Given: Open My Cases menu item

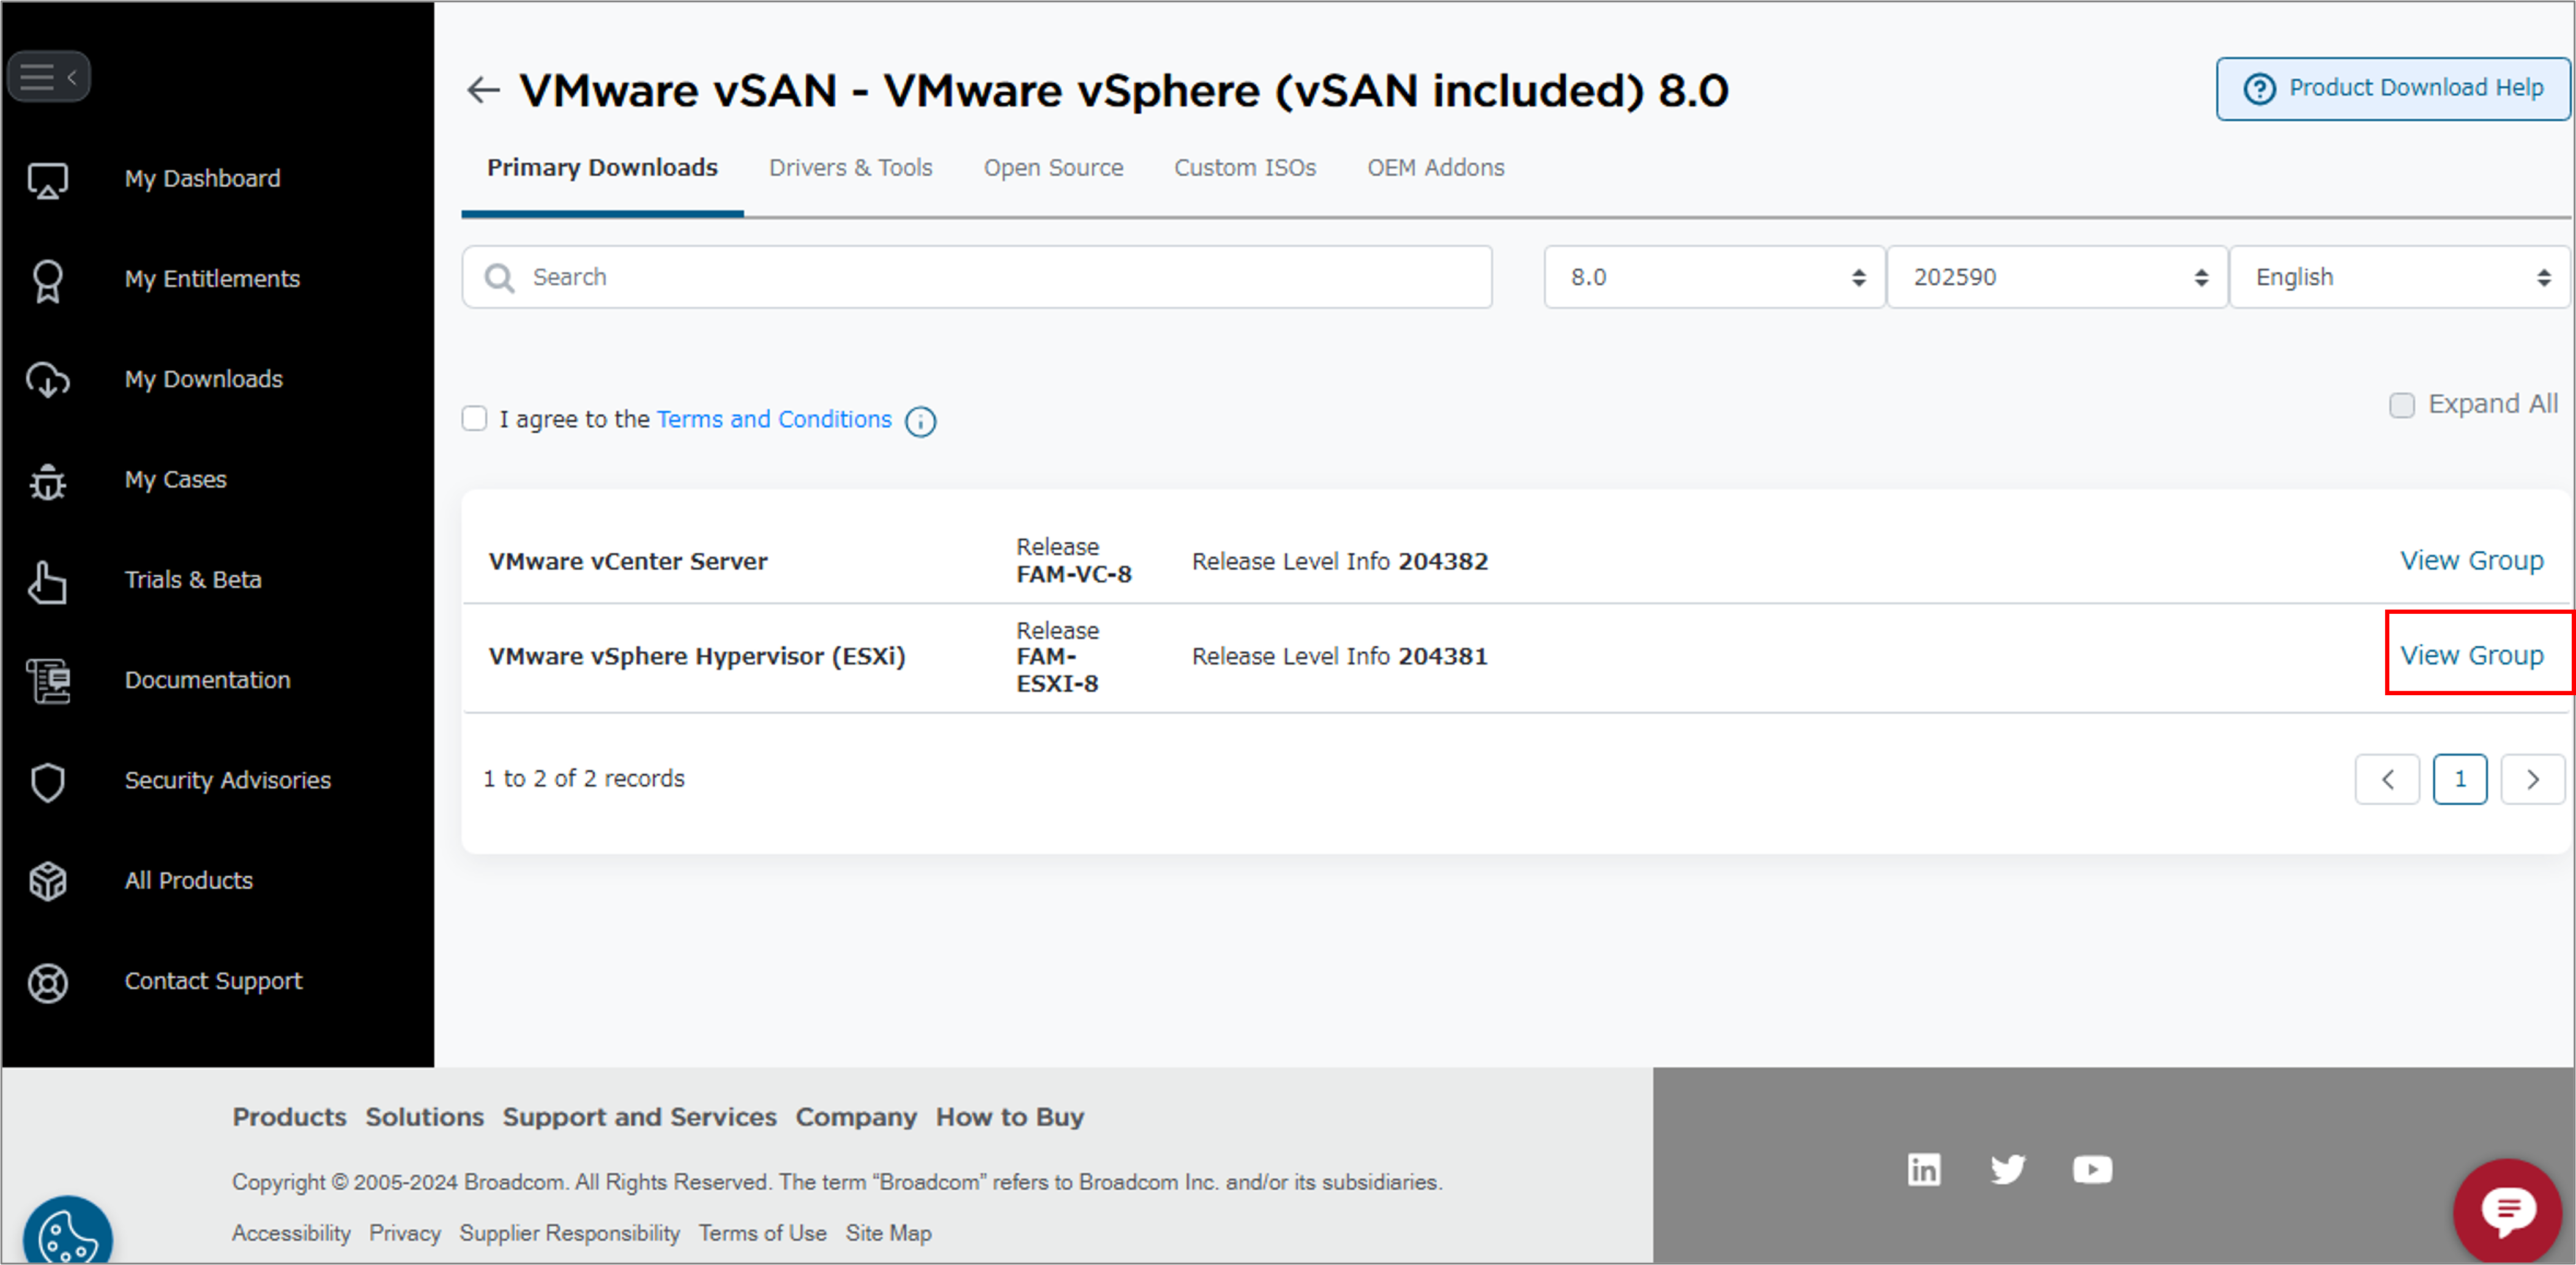Looking at the screenshot, I should pyautogui.click(x=176, y=480).
